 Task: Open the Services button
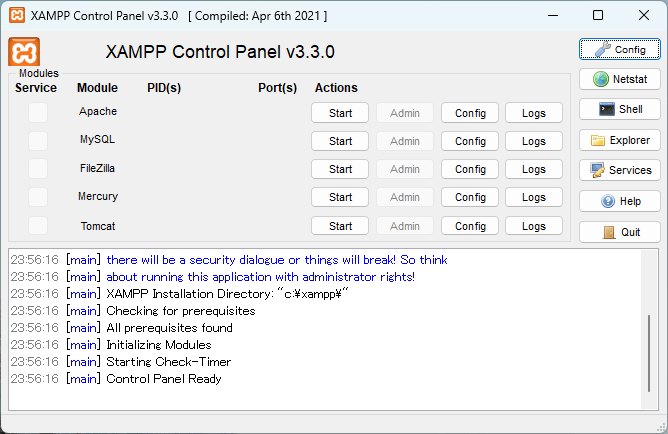tap(619, 170)
